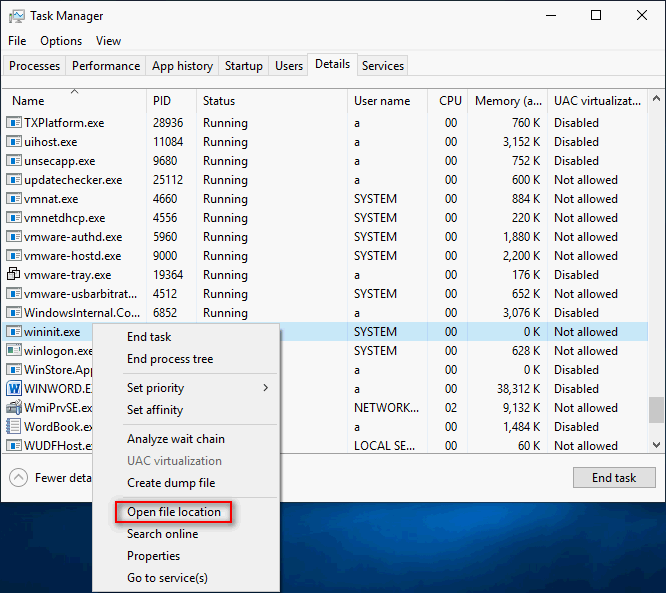Switch to the Performance tab
This screenshot has width=666, height=593.
coord(106,66)
